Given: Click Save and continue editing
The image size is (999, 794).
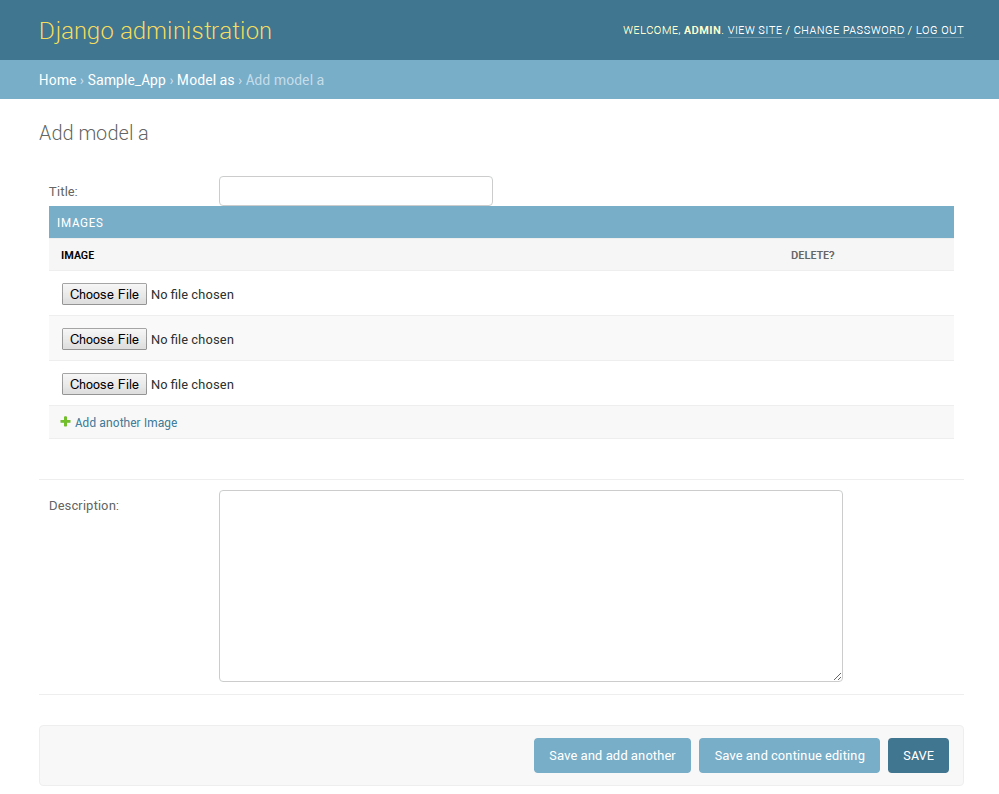Looking at the screenshot, I should point(789,756).
